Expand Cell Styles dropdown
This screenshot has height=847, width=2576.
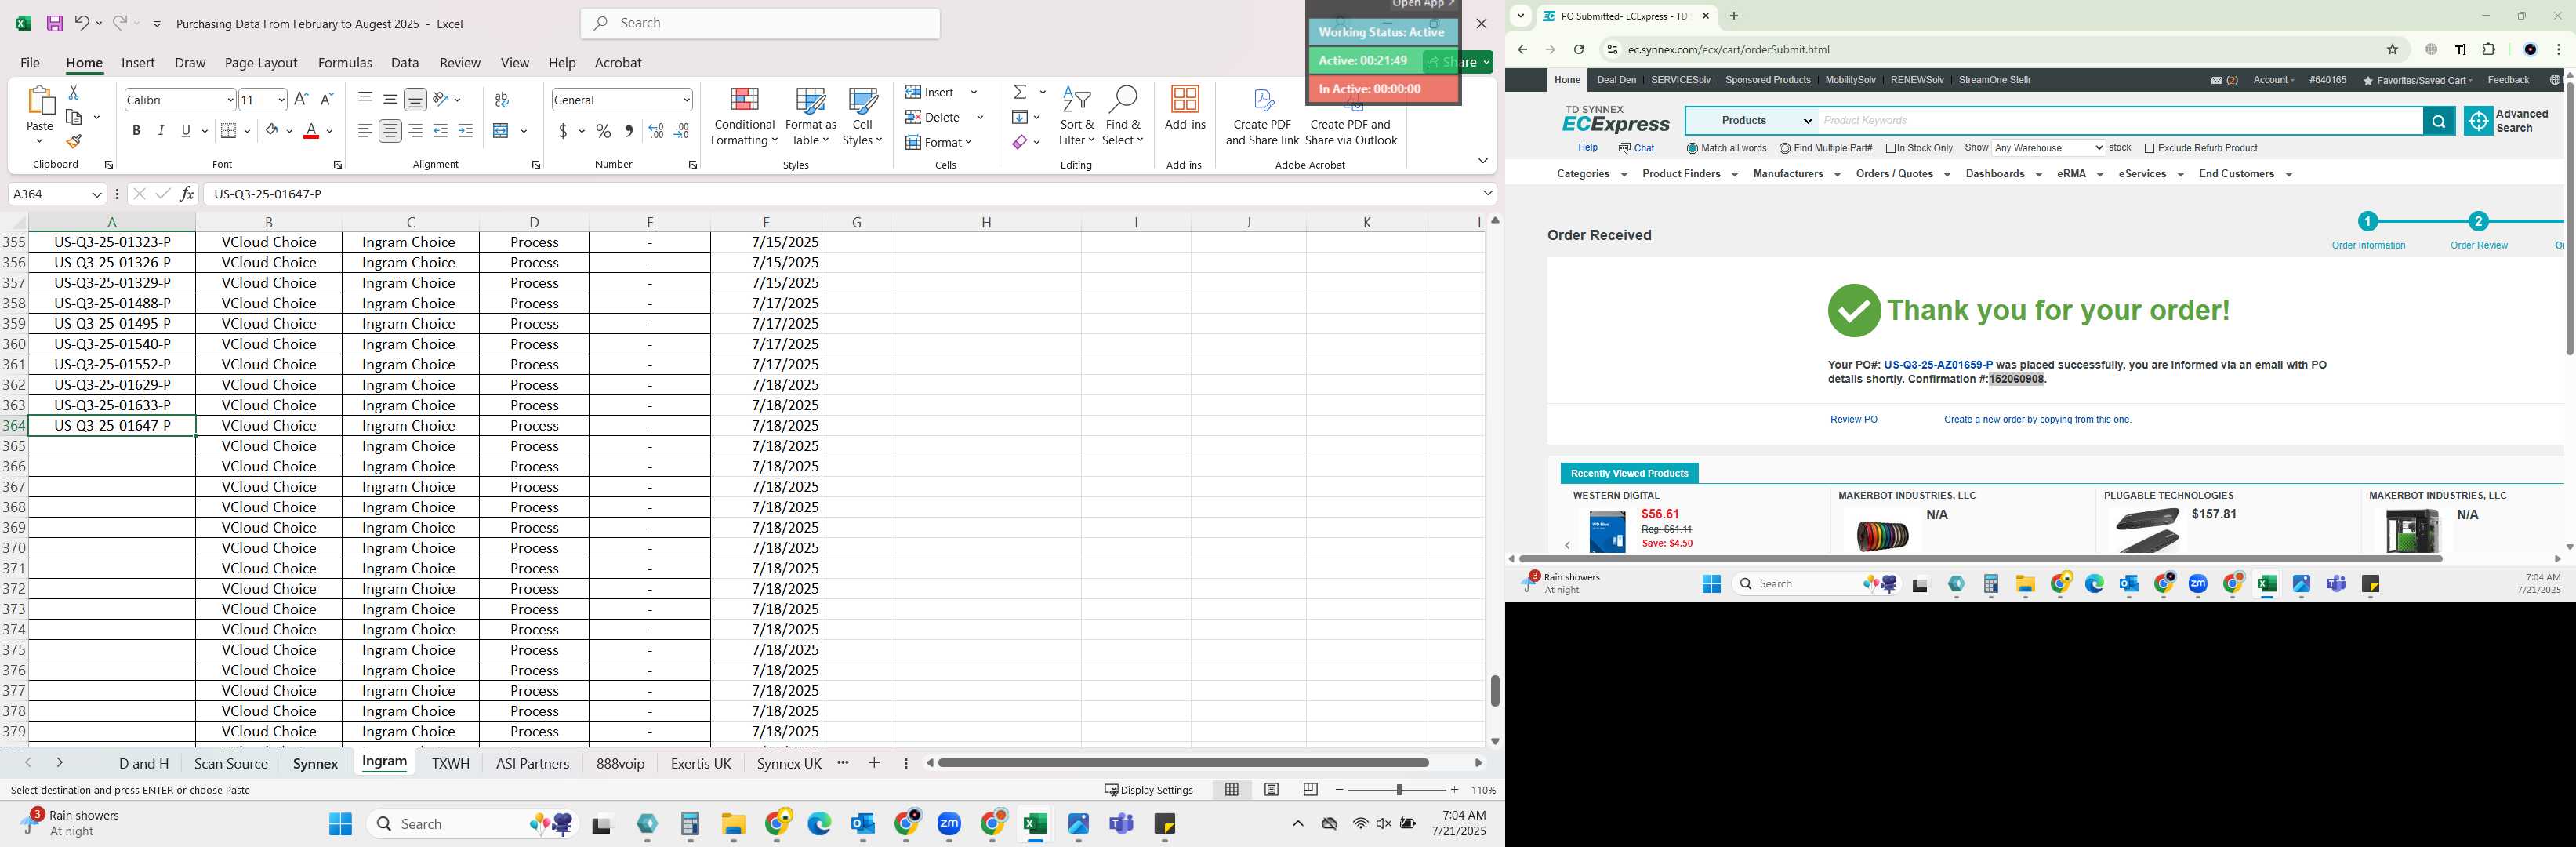[862, 117]
